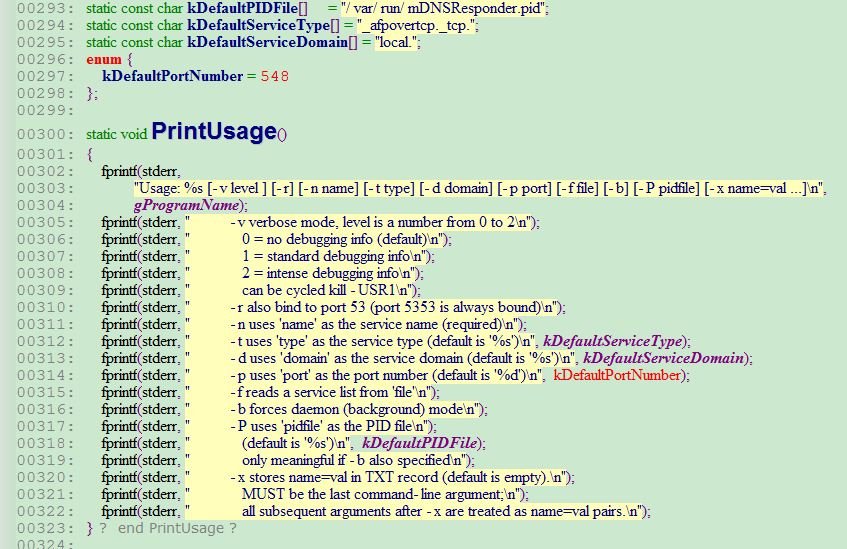This screenshot has width=847, height=549.
Task: Click the "(default is '%s')" string on line 318
Action: (296, 443)
